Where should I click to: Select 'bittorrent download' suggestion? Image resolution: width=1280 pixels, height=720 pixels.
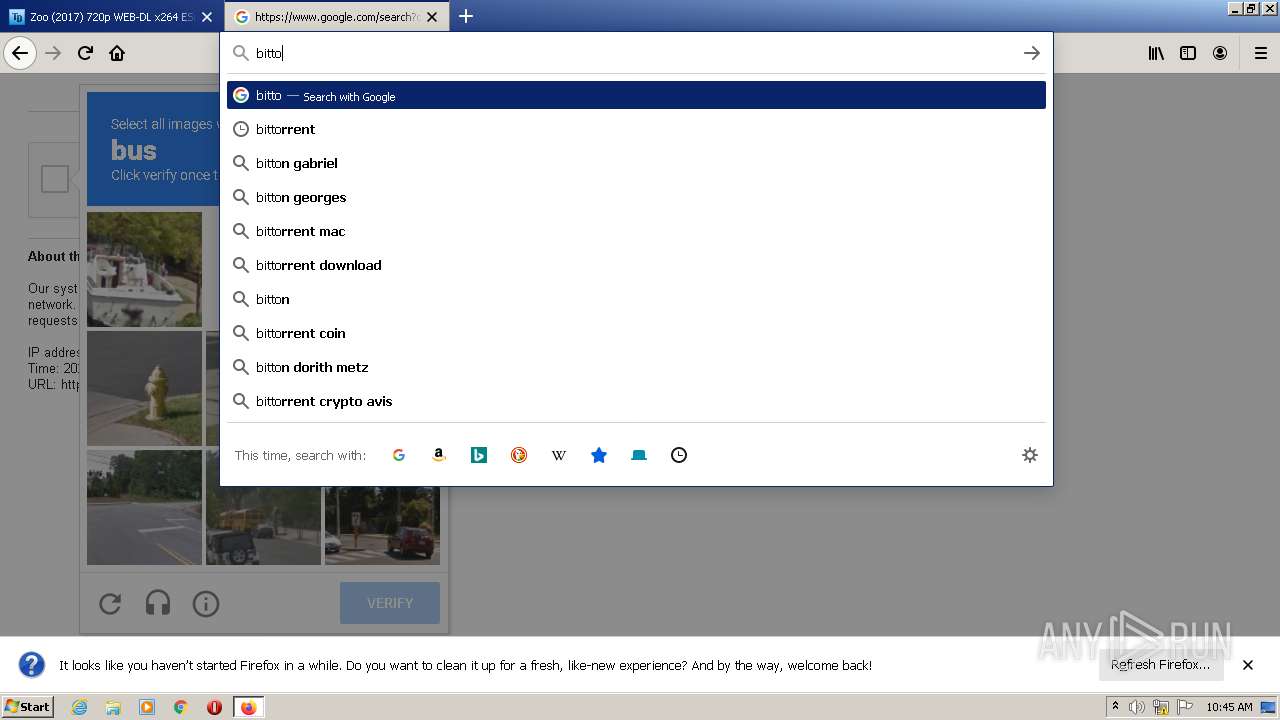click(636, 265)
